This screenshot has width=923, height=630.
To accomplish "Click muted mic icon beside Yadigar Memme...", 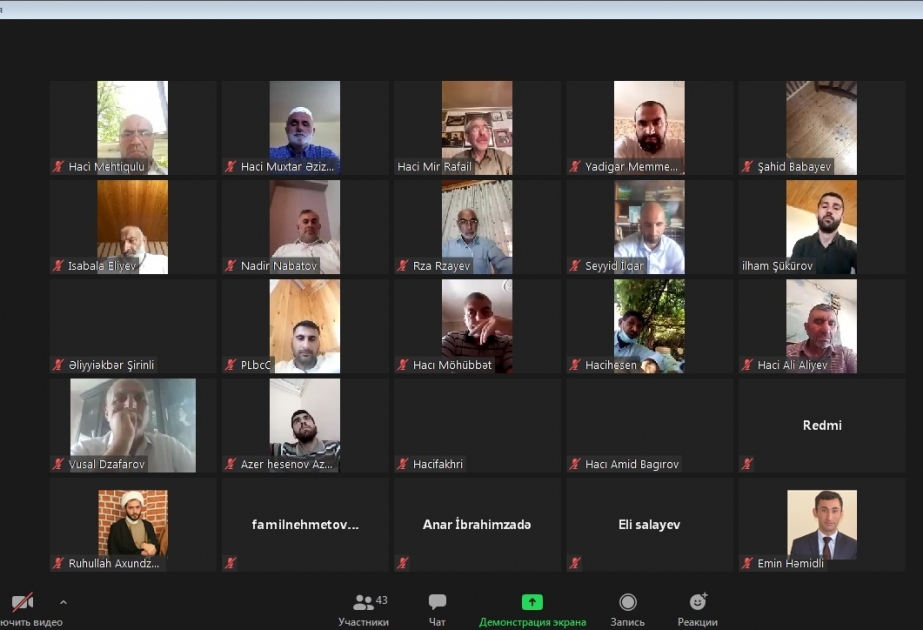I will click(x=575, y=167).
